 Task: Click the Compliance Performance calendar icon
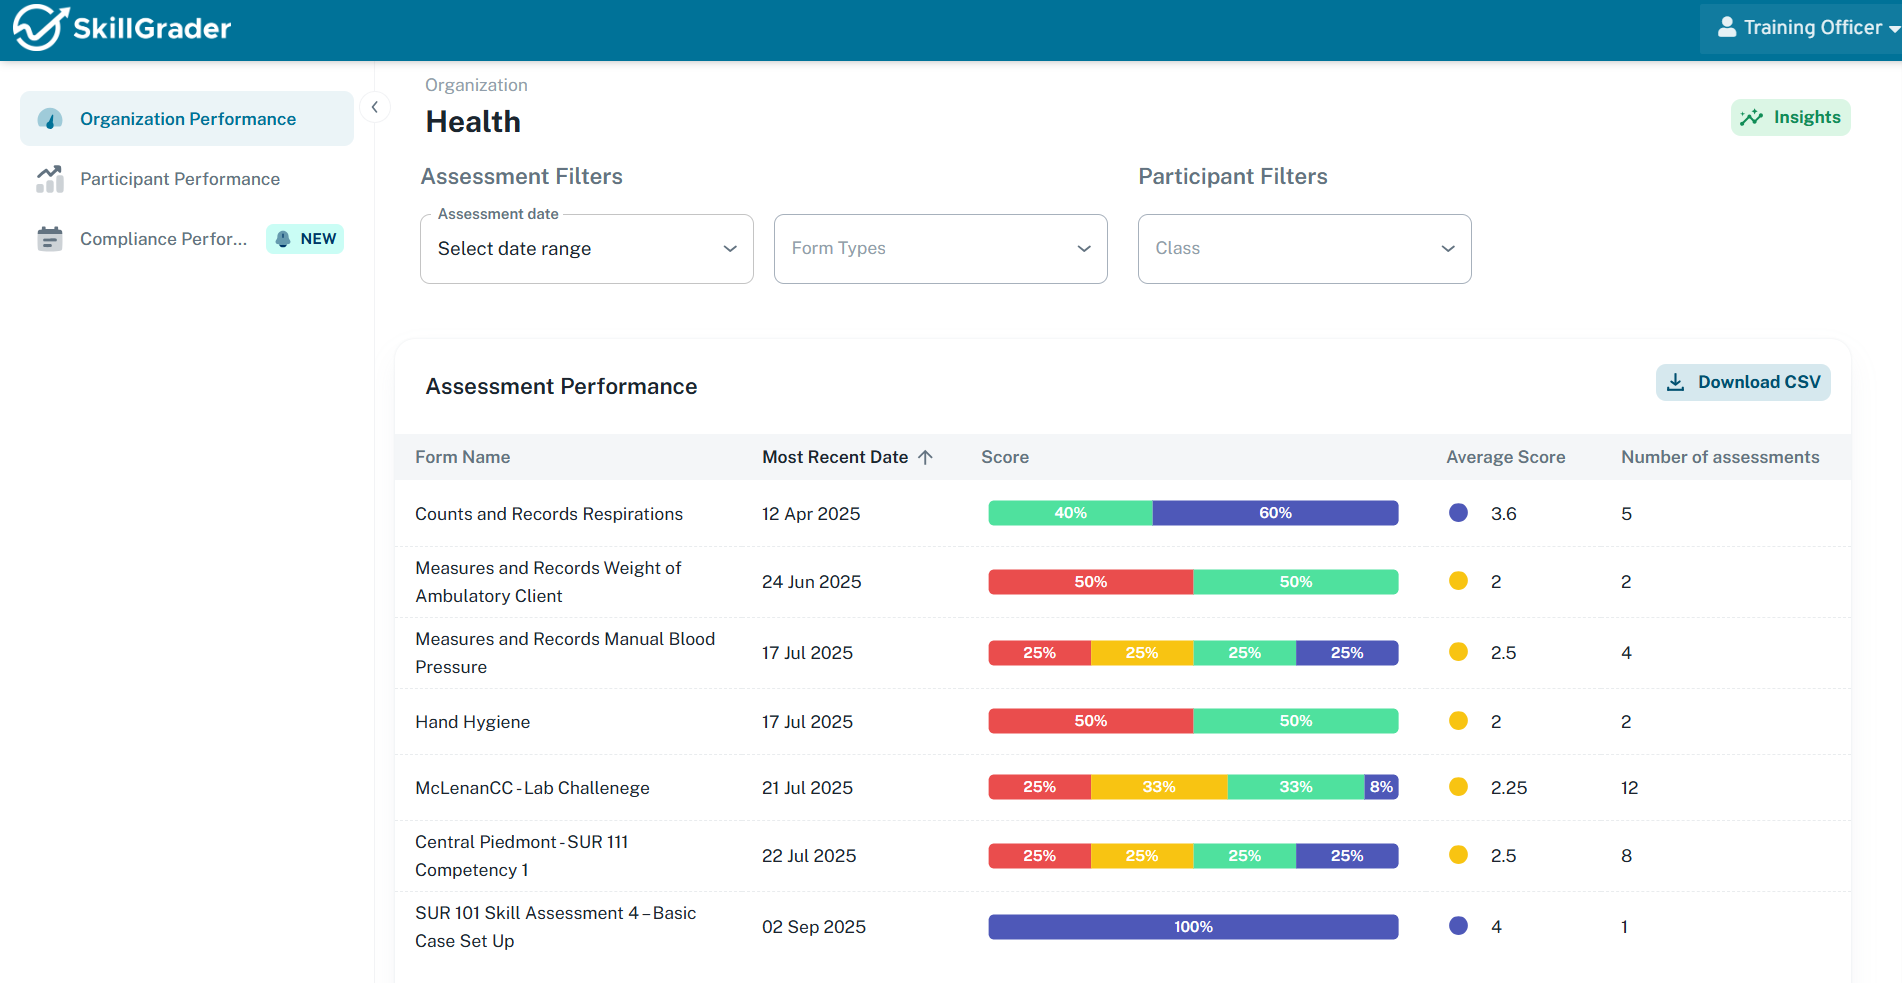pyautogui.click(x=49, y=238)
